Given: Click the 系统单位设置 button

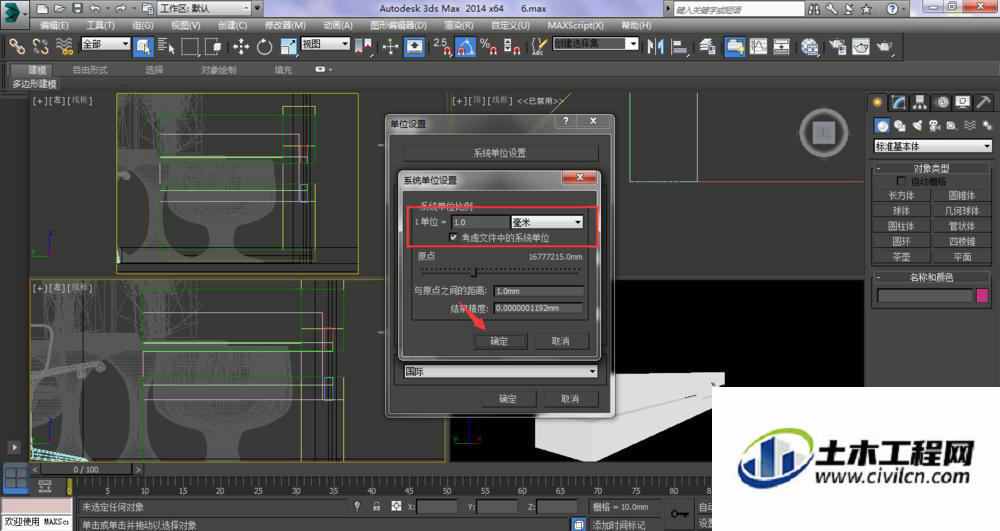Looking at the screenshot, I should coord(501,153).
